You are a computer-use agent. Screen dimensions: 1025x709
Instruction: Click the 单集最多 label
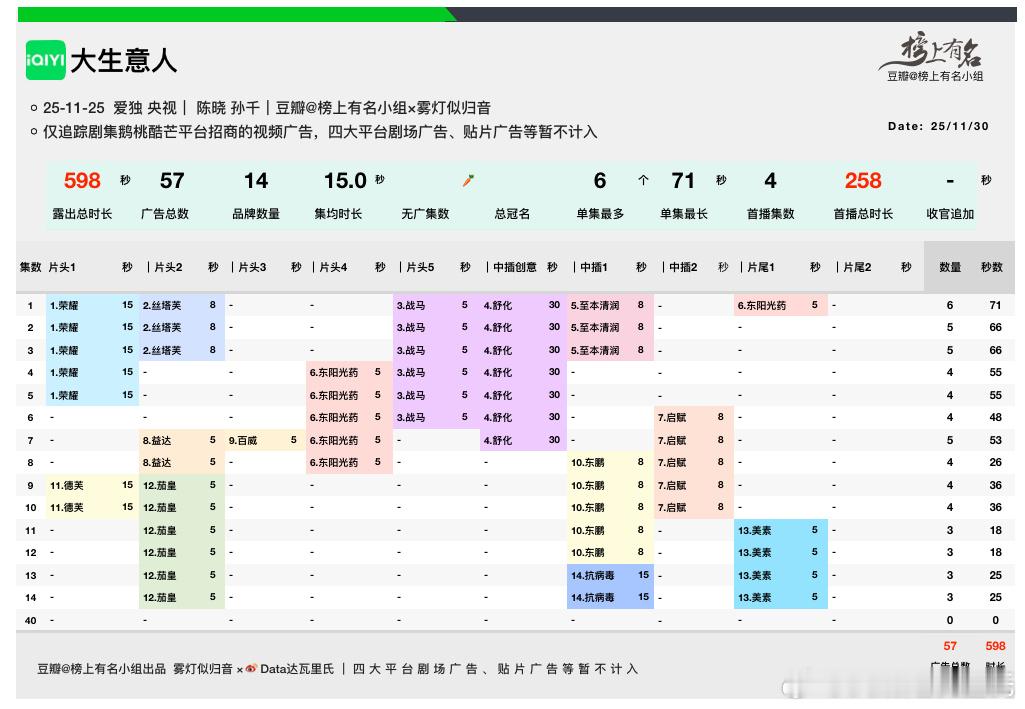coord(600,214)
